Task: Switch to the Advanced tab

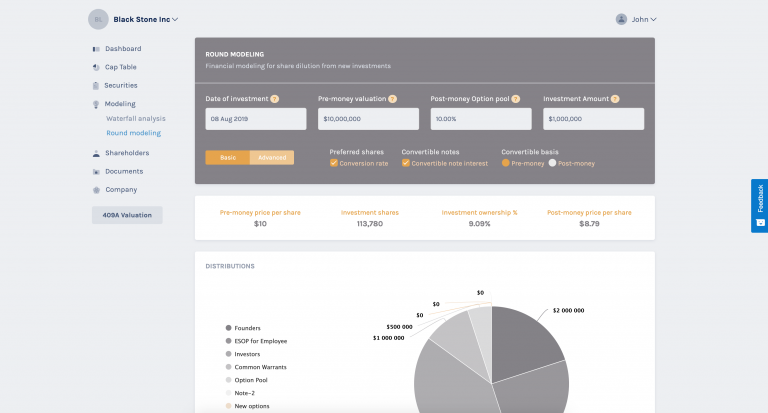Action: (x=272, y=158)
